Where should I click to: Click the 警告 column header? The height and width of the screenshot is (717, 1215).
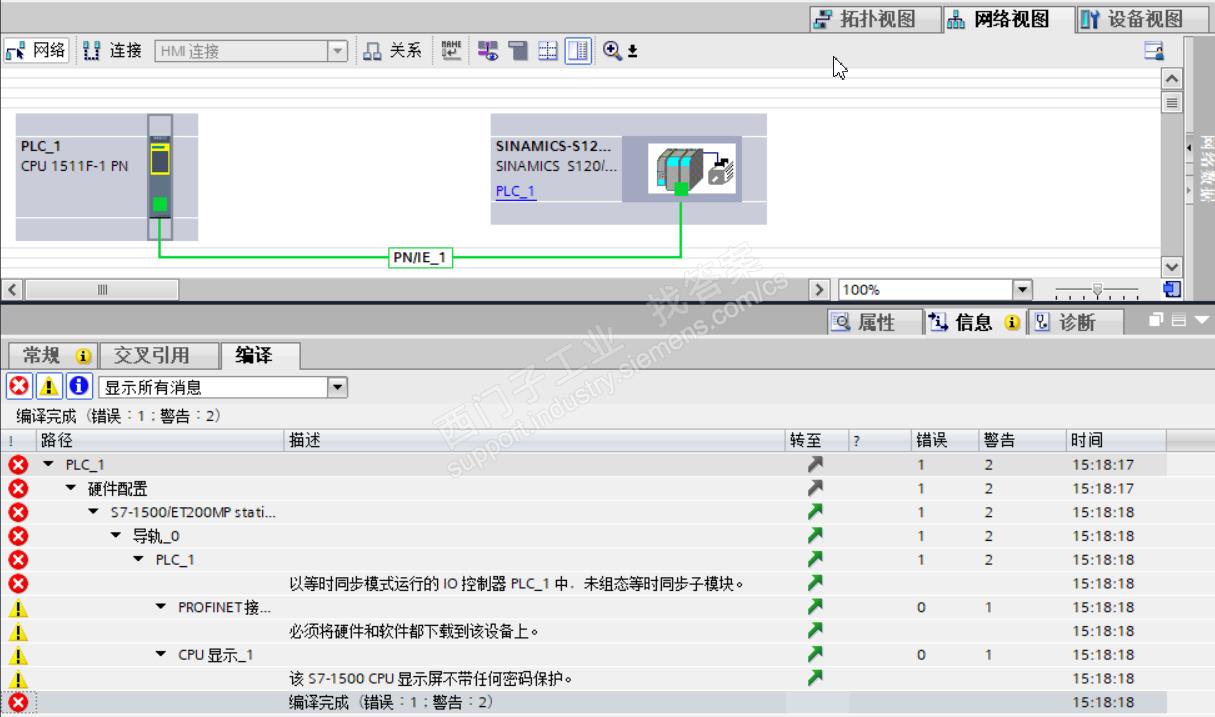pyautogui.click(x=1022, y=440)
